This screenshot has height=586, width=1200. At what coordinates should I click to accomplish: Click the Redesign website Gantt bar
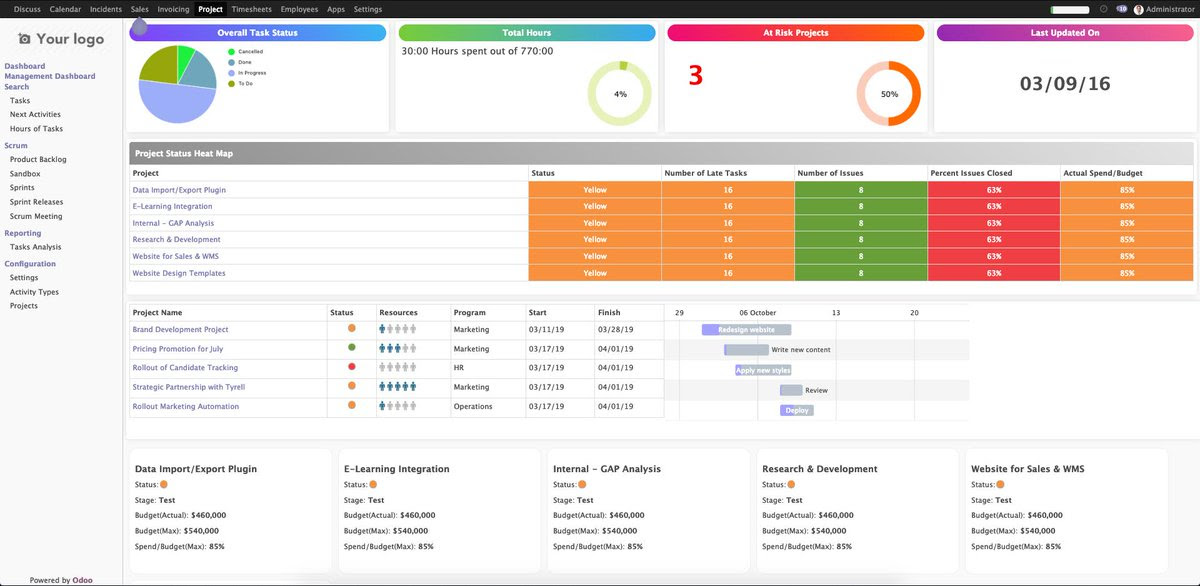point(746,329)
